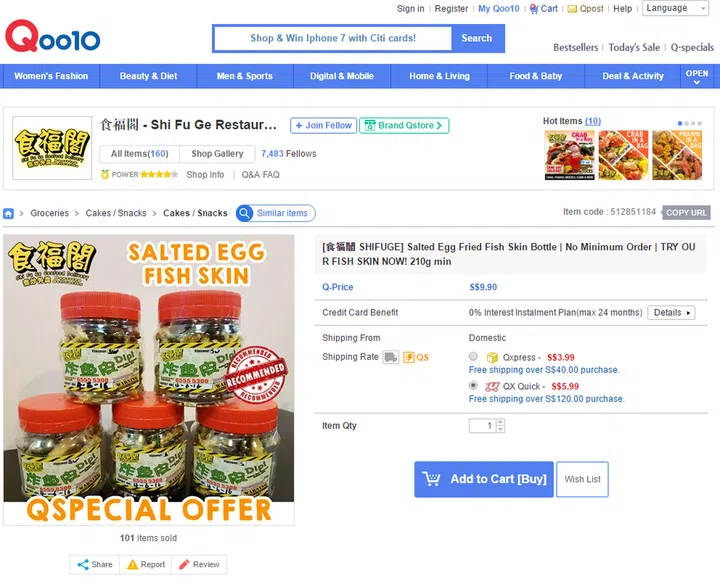Open the first Hot Items thumbnail
This screenshot has height=584, width=720.
click(569, 155)
